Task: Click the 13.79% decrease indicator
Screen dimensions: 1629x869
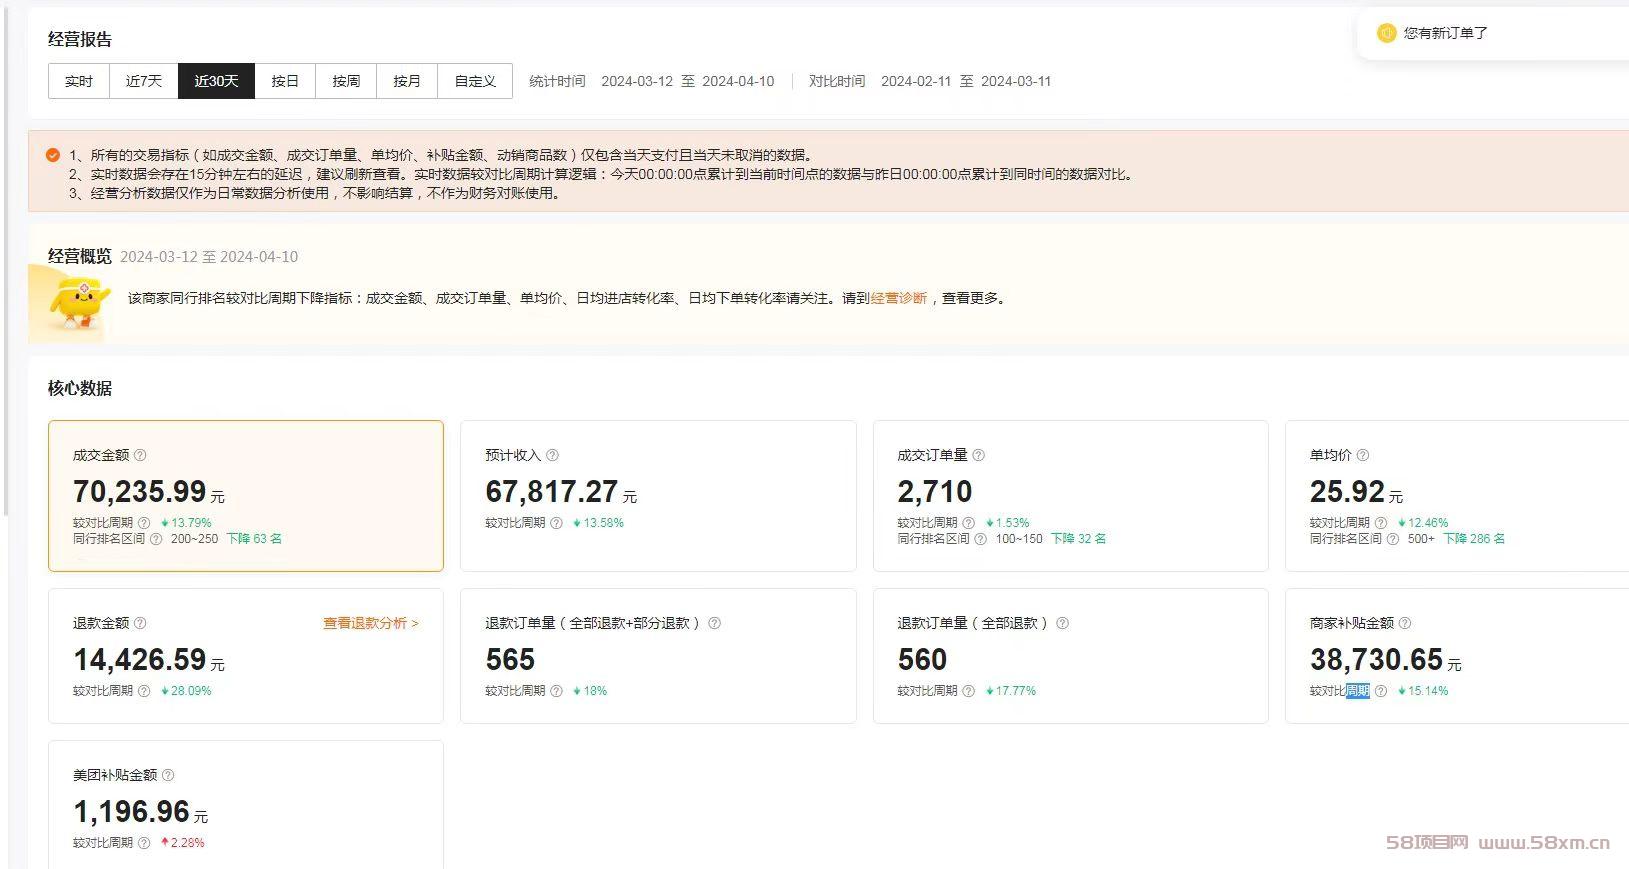Action: click(x=186, y=523)
